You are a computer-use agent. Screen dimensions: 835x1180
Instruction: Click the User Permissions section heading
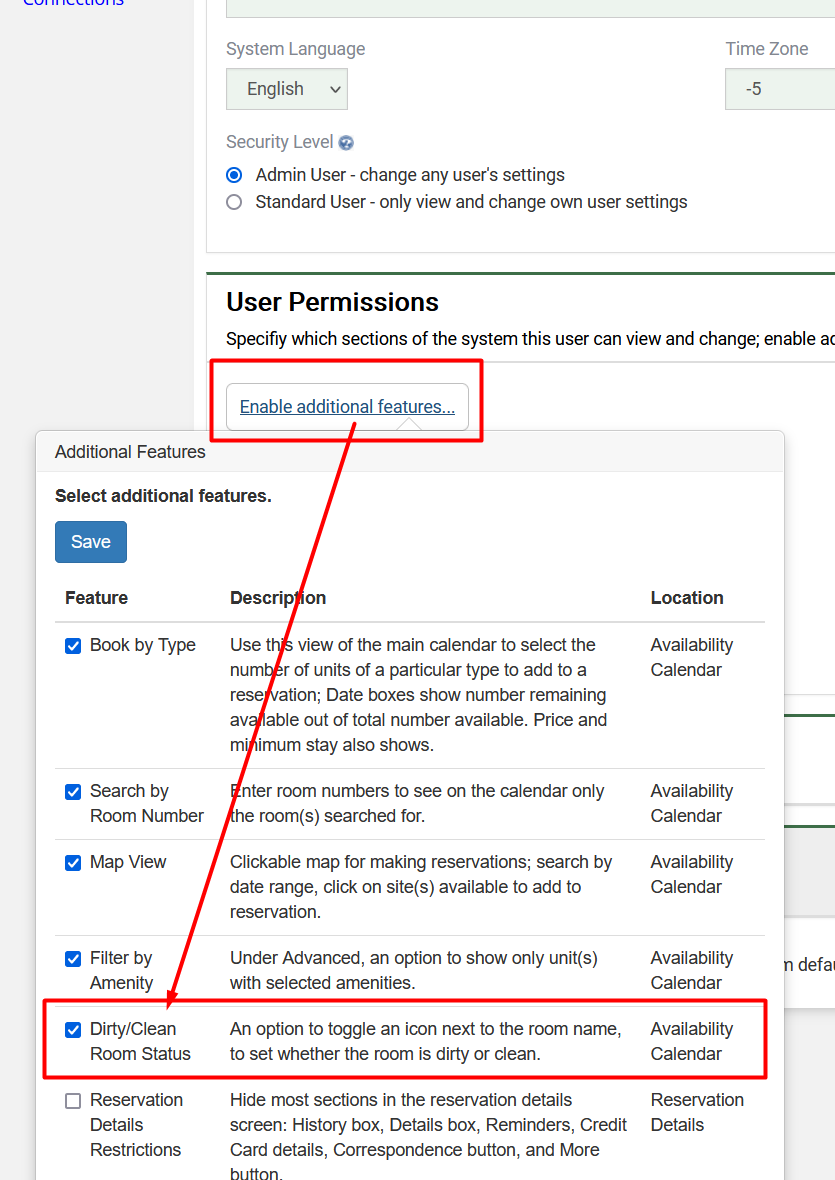(332, 302)
